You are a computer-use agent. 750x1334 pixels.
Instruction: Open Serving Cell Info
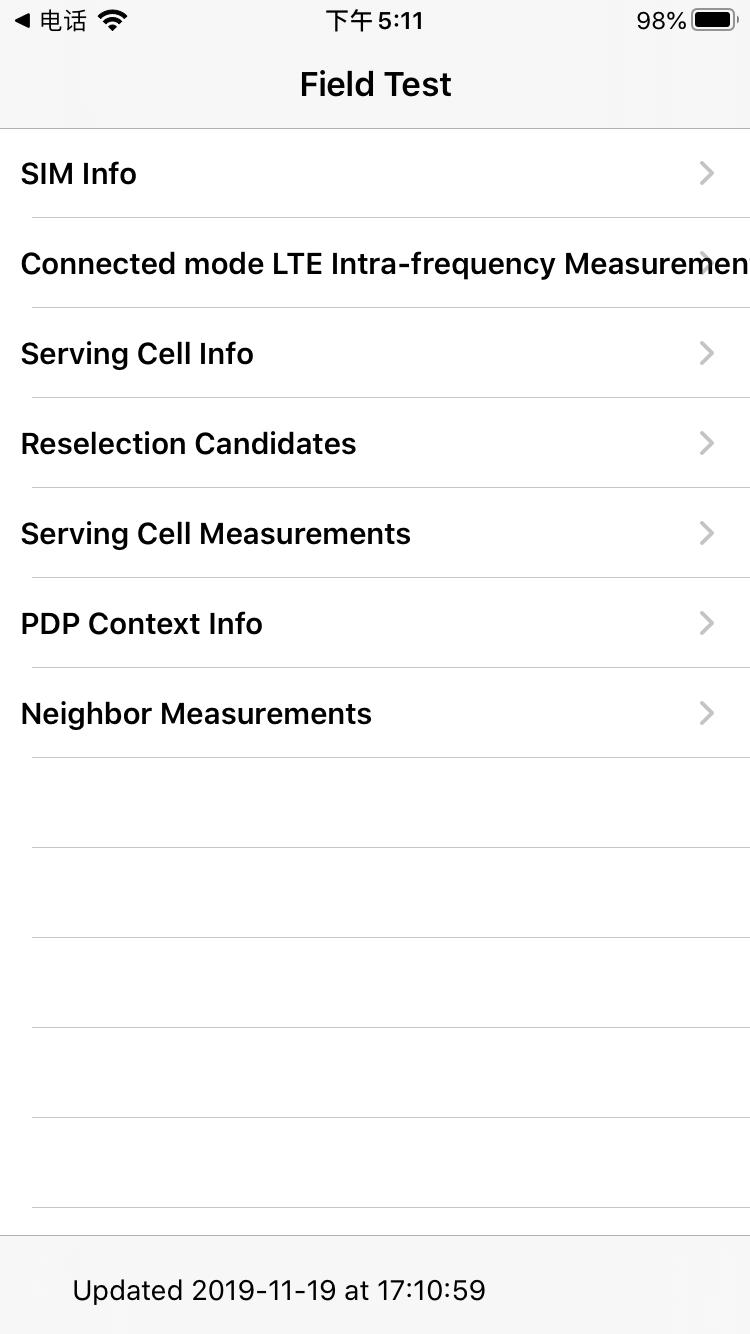[137, 354]
